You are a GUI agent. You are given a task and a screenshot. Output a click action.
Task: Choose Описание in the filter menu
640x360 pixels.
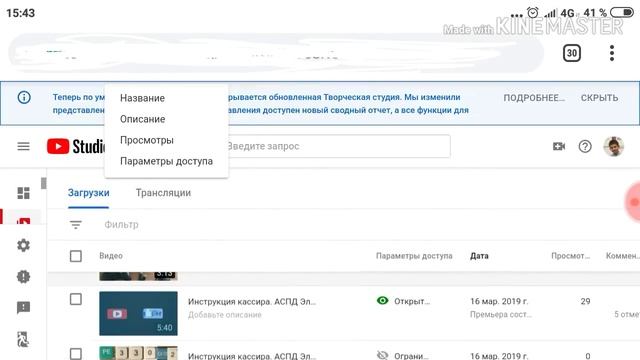[x=142, y=119]
